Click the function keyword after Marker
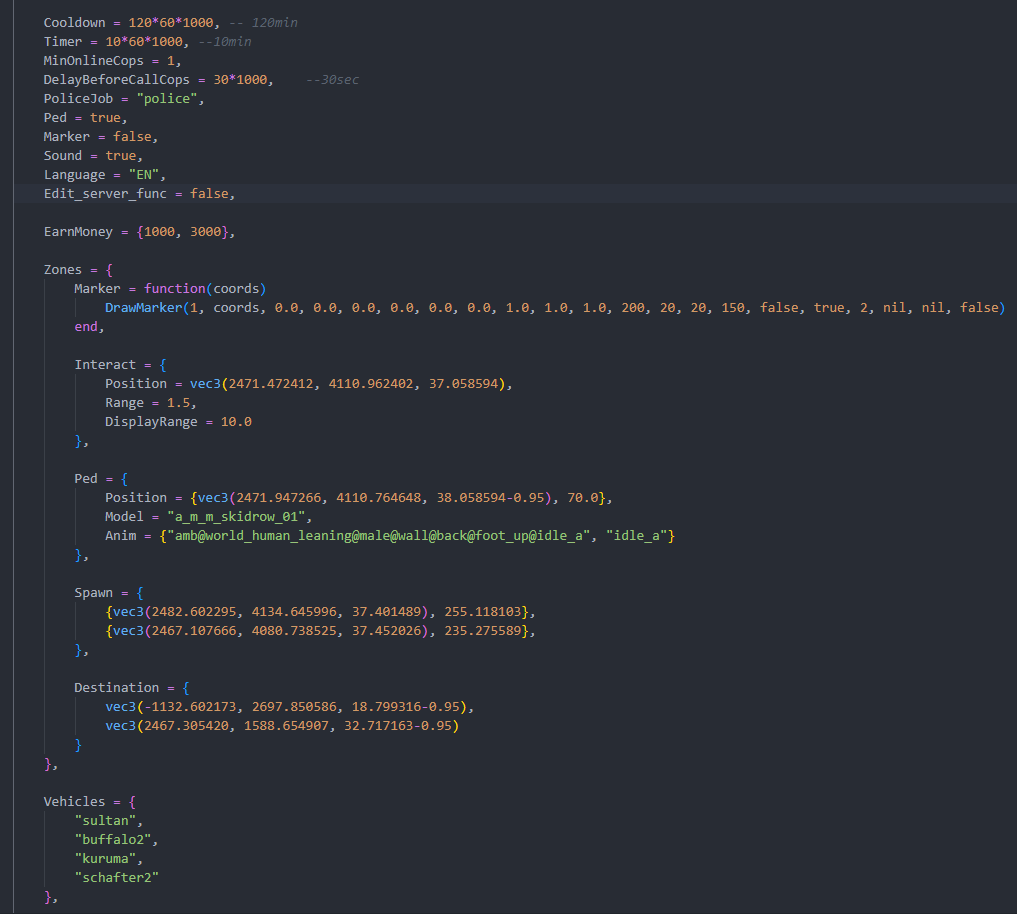This screenshot has height=914, width=1017. pyautogui.click(x=174, y=288)
